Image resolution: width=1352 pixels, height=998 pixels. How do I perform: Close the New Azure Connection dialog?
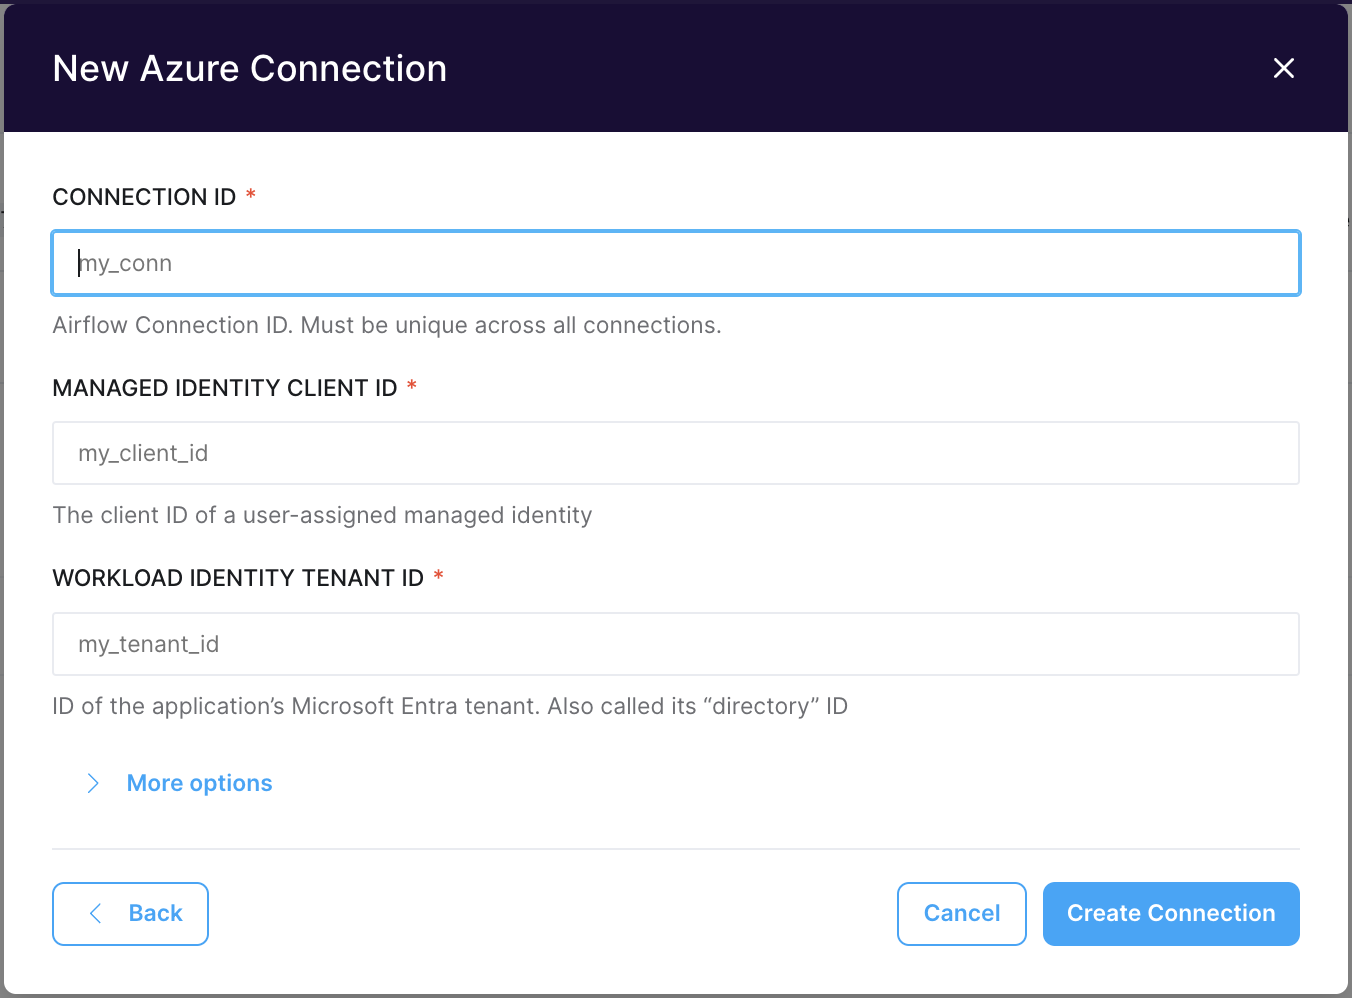1283,68
